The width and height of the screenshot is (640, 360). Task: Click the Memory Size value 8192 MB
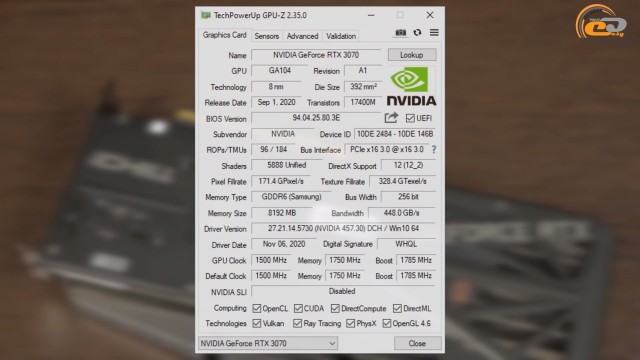point(282,213)
